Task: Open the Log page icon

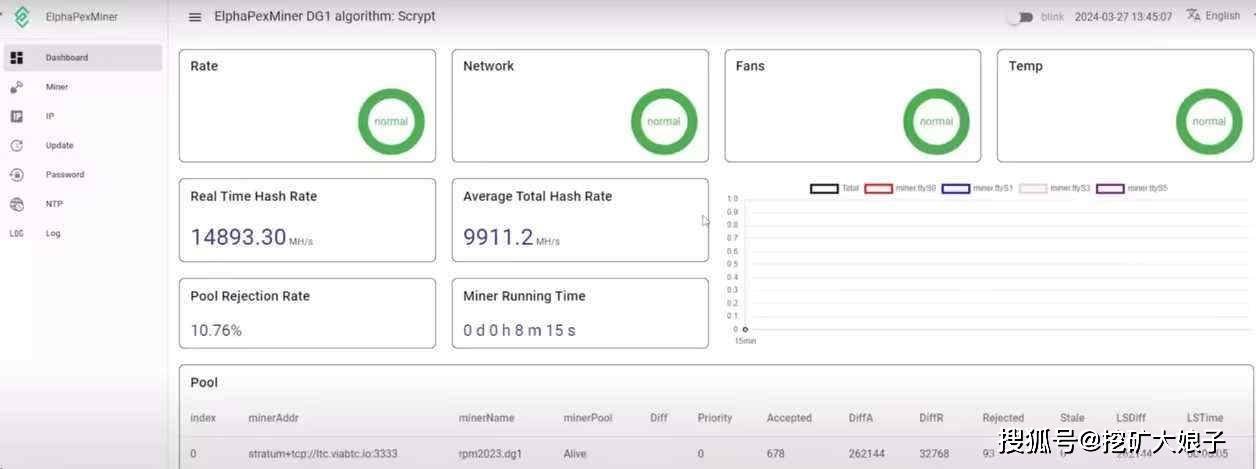Action: [x=16, y=233]
